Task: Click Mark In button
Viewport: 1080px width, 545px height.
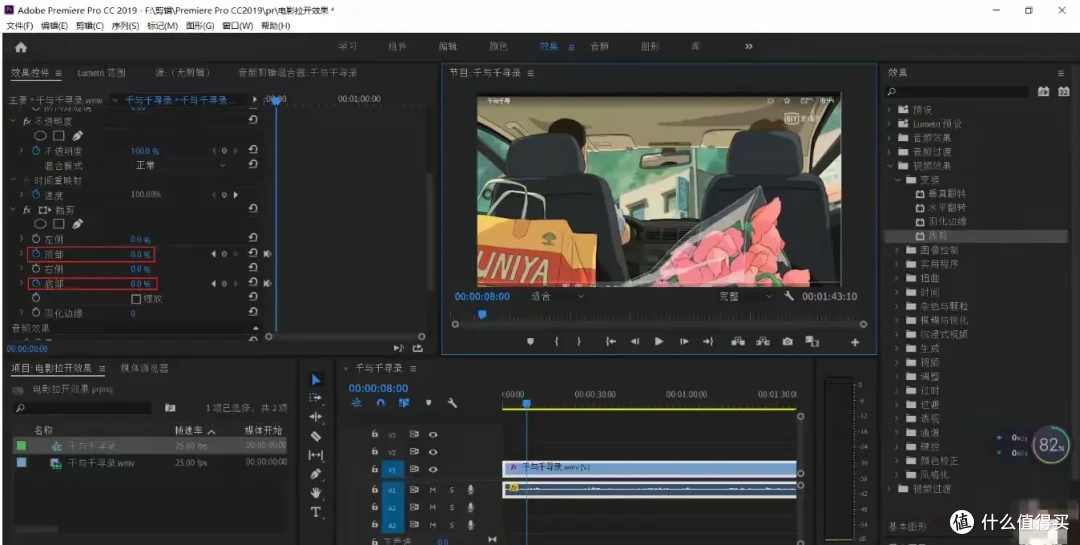Action: tap(556, 341)
